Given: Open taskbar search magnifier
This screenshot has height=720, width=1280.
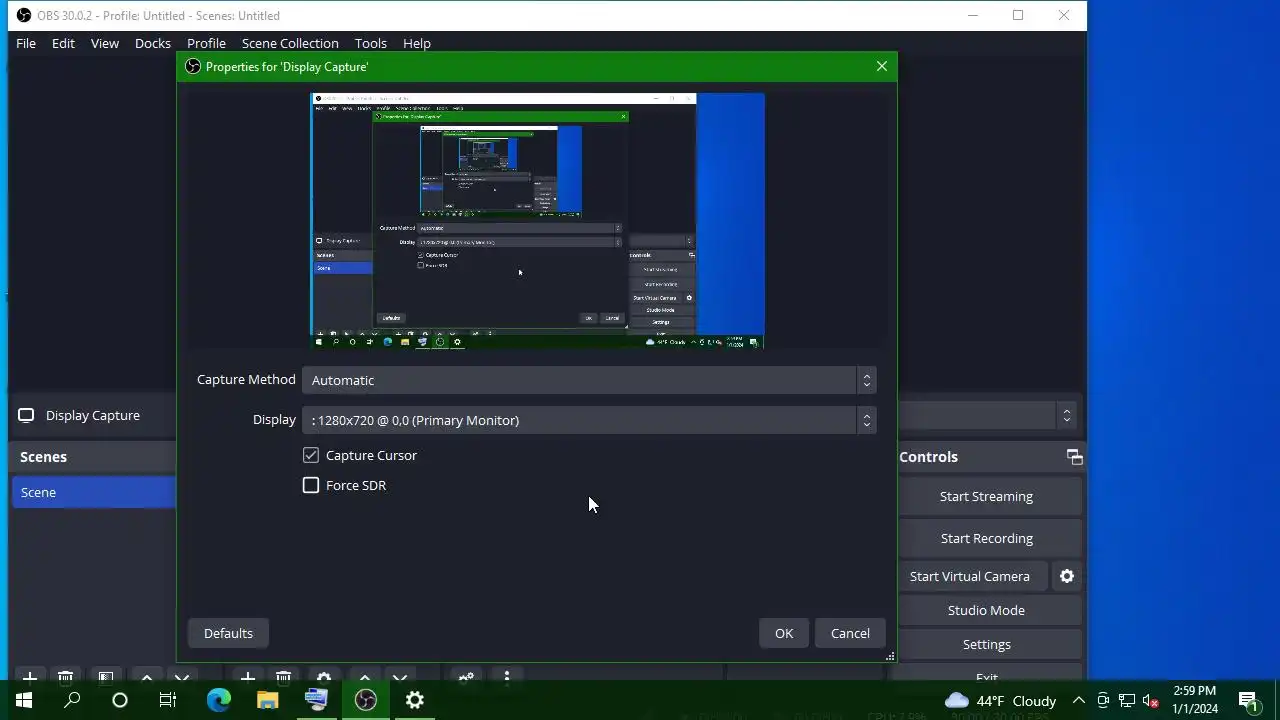Looking at the screenshot, I should [x=72, y=700].
